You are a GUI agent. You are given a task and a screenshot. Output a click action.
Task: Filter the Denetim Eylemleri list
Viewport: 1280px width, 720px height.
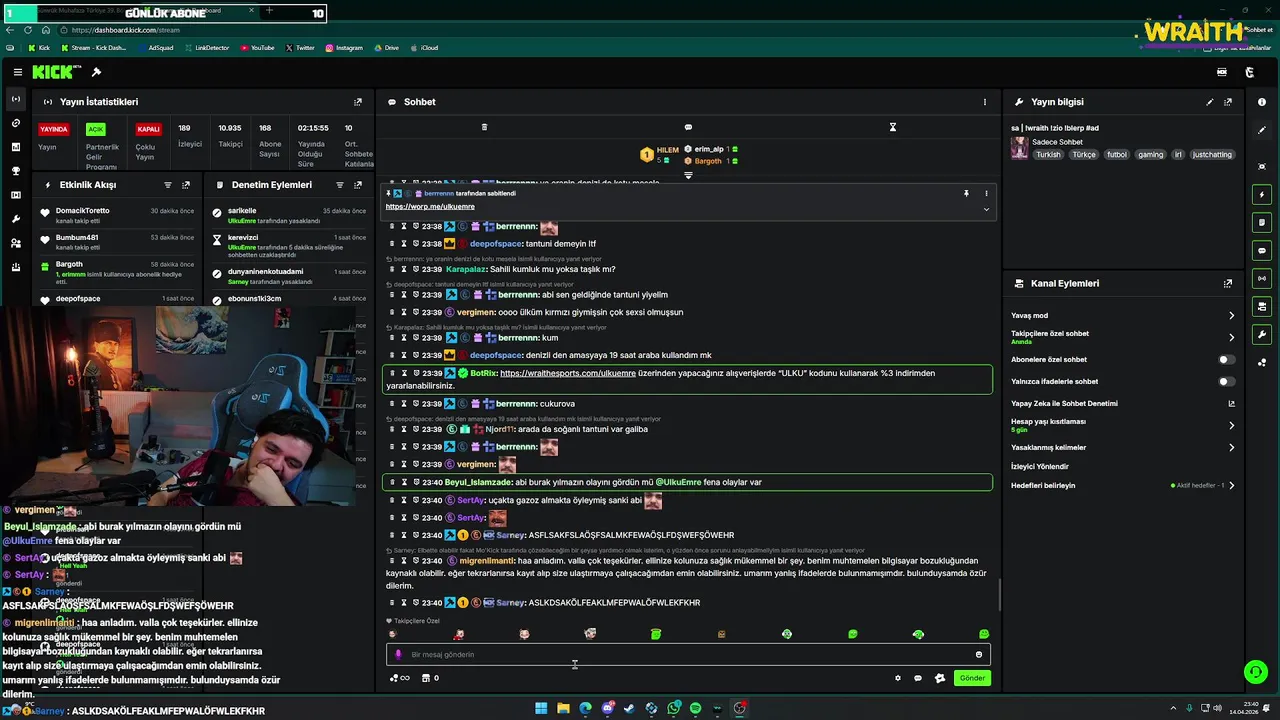click(x=340, y=185)
